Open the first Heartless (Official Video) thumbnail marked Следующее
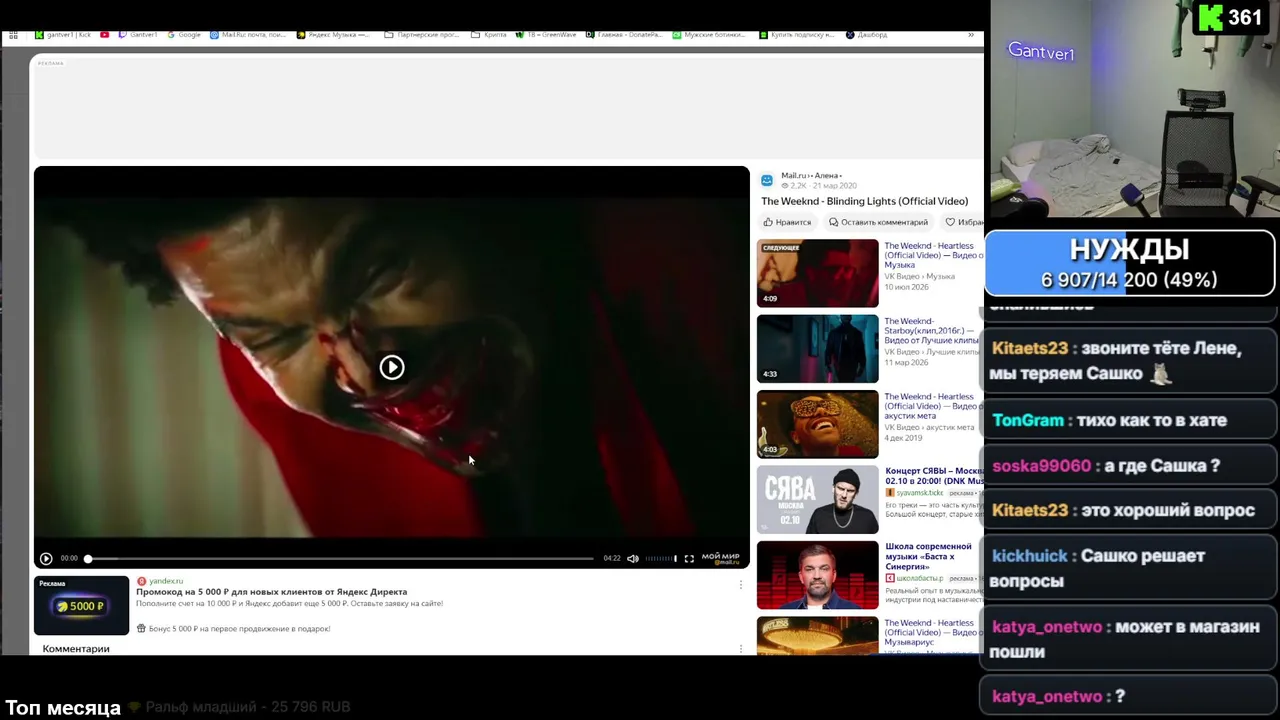Image resolution: width=1280 pixels, height=720 pixels. [x=817, y=273]
